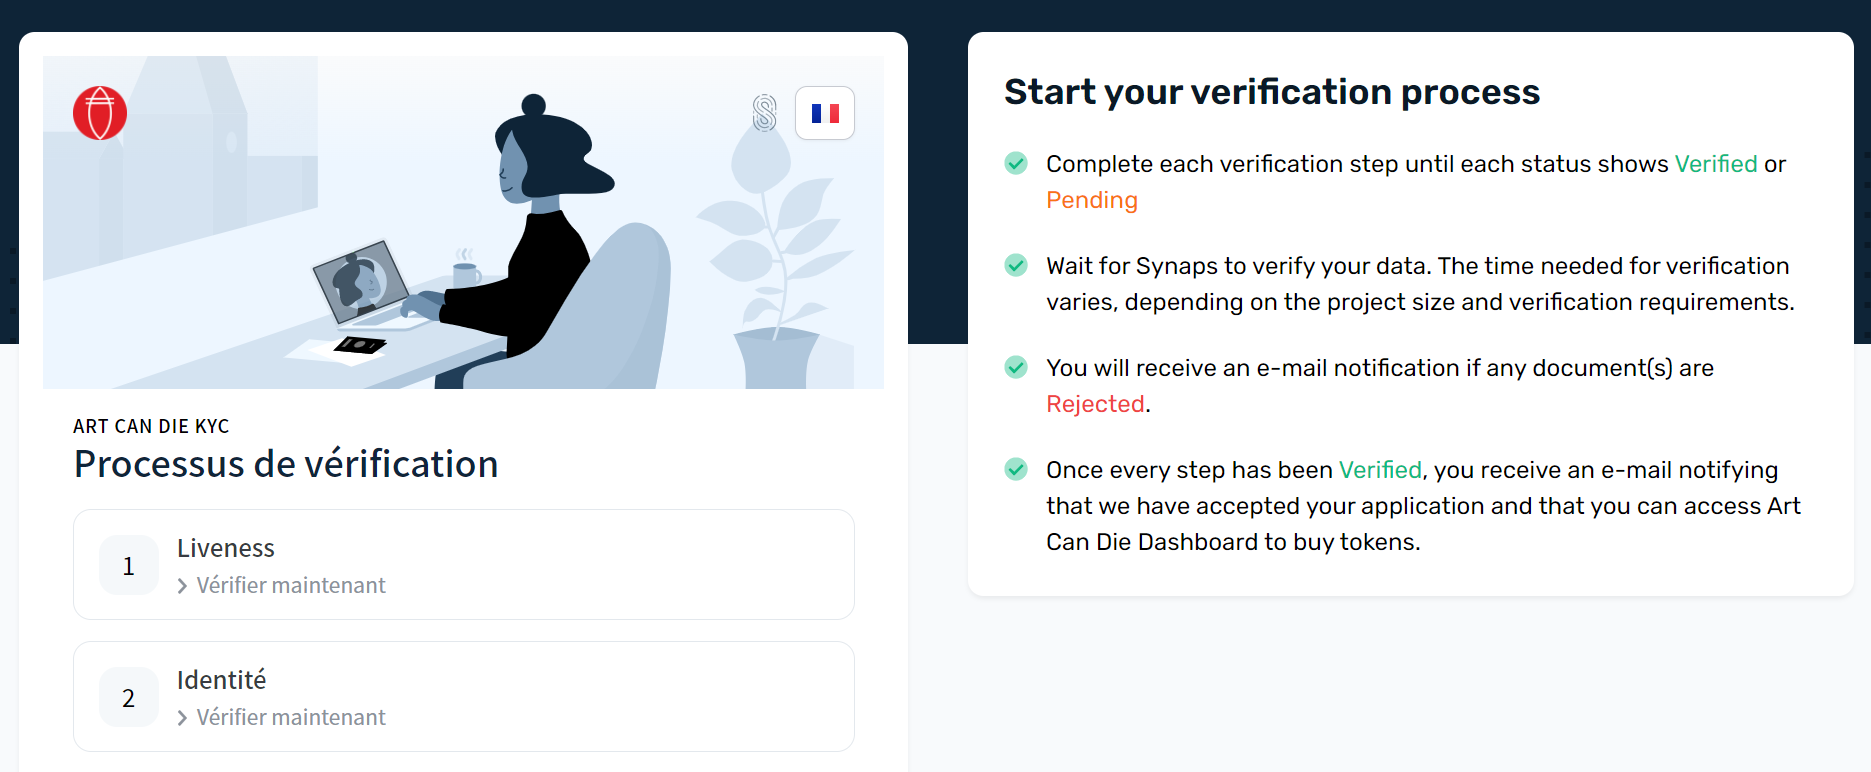Image resolution: width=1871 pixels, height=772 pixels.
Task: Click the red Rejected status word
Action: click(x=1095, y=404)
